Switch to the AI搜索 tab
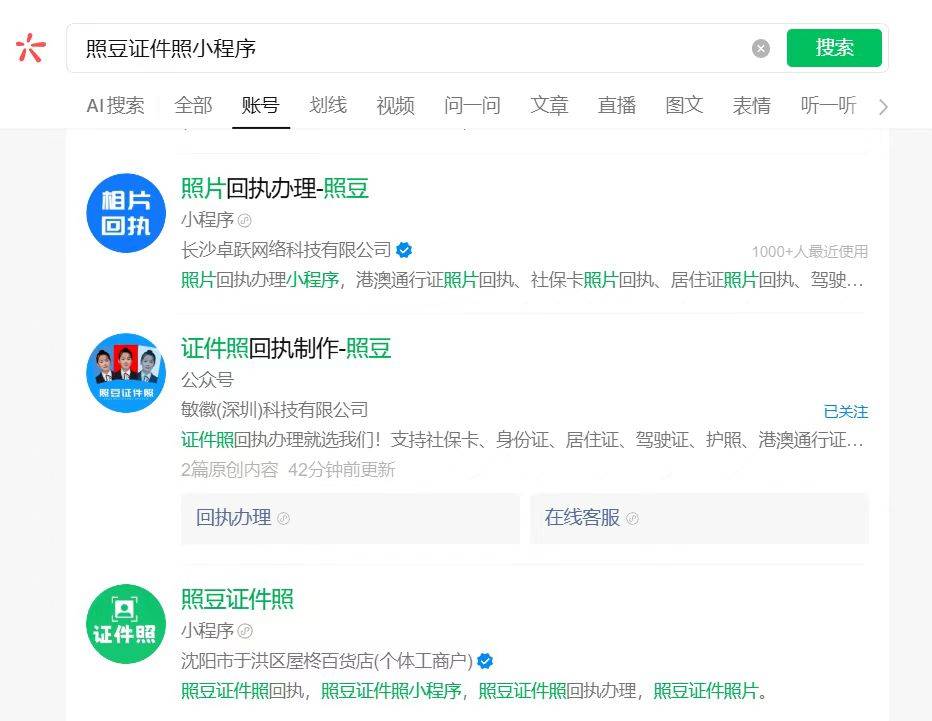This screenshot has width=932, height=721. pos(115,105)
